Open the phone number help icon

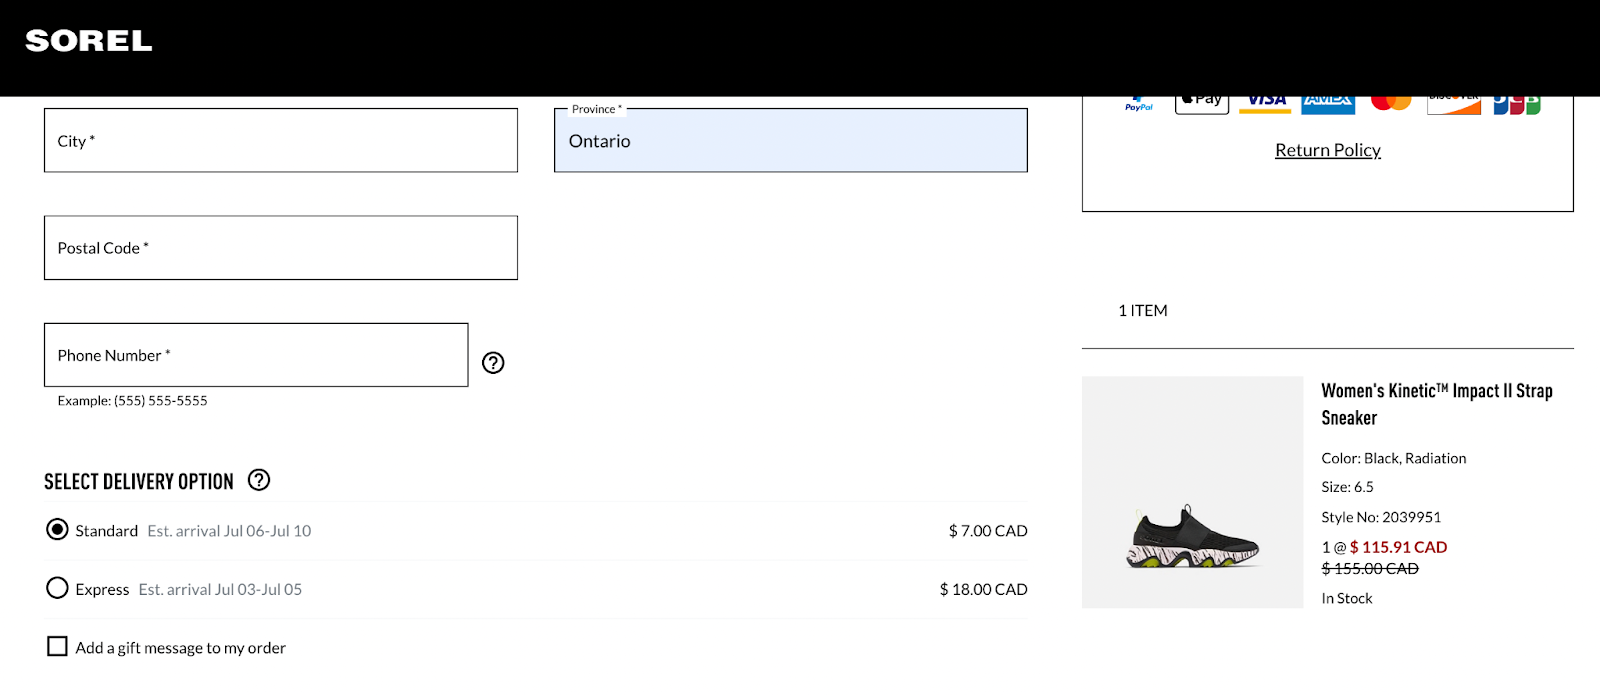tap(493, 363)
